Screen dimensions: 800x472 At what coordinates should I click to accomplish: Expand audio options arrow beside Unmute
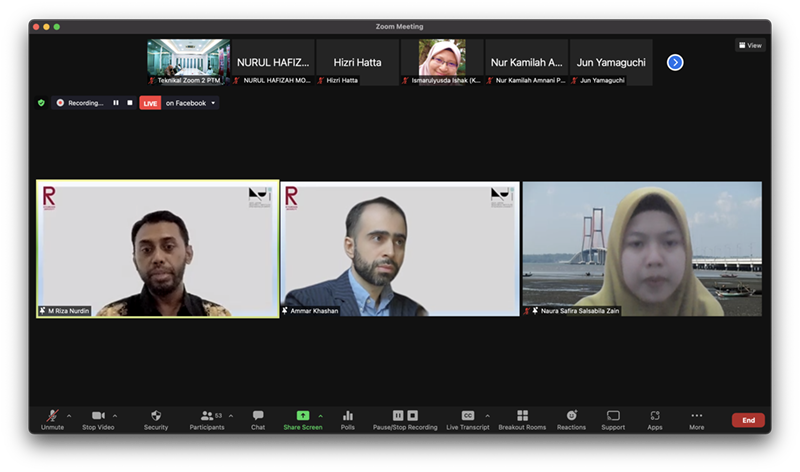click(x=69, y=415)
